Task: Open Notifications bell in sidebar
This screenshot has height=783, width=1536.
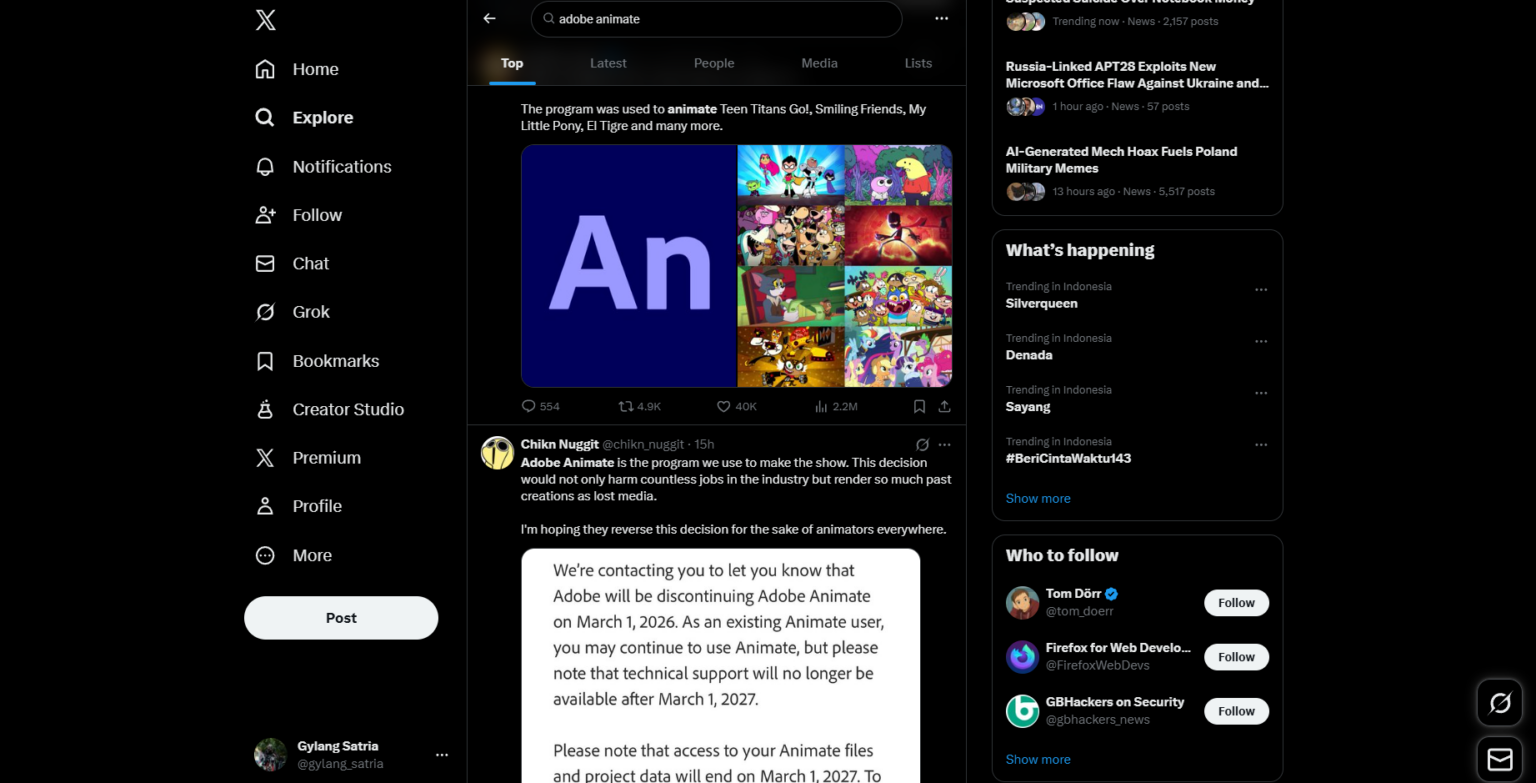Action: [323, 166]
